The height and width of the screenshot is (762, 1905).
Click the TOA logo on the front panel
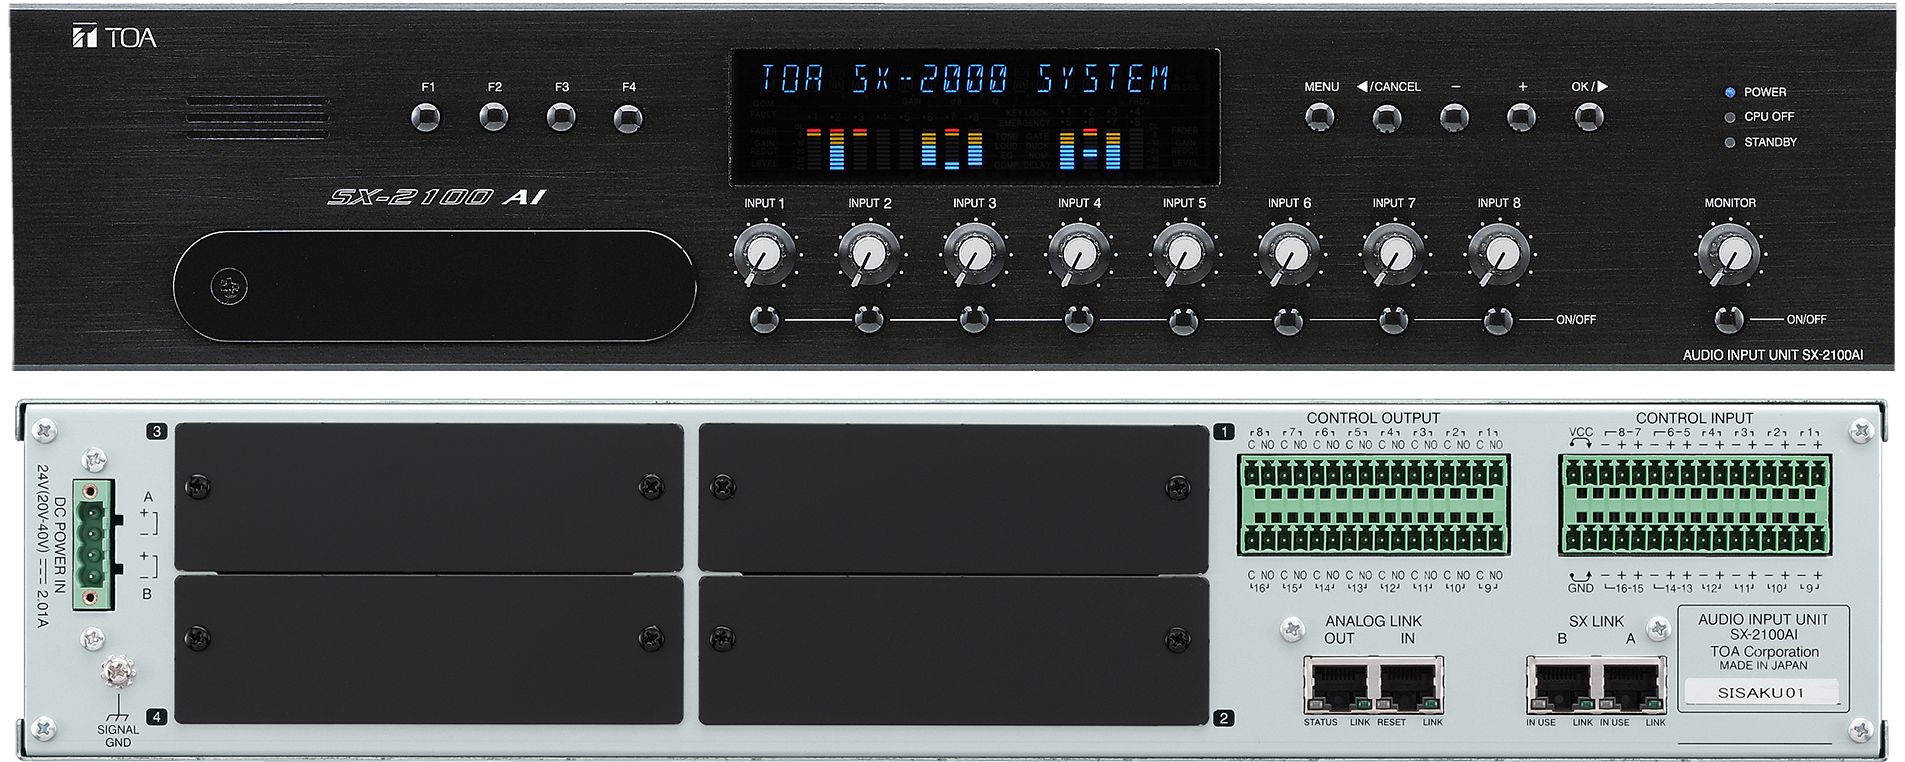115,38
